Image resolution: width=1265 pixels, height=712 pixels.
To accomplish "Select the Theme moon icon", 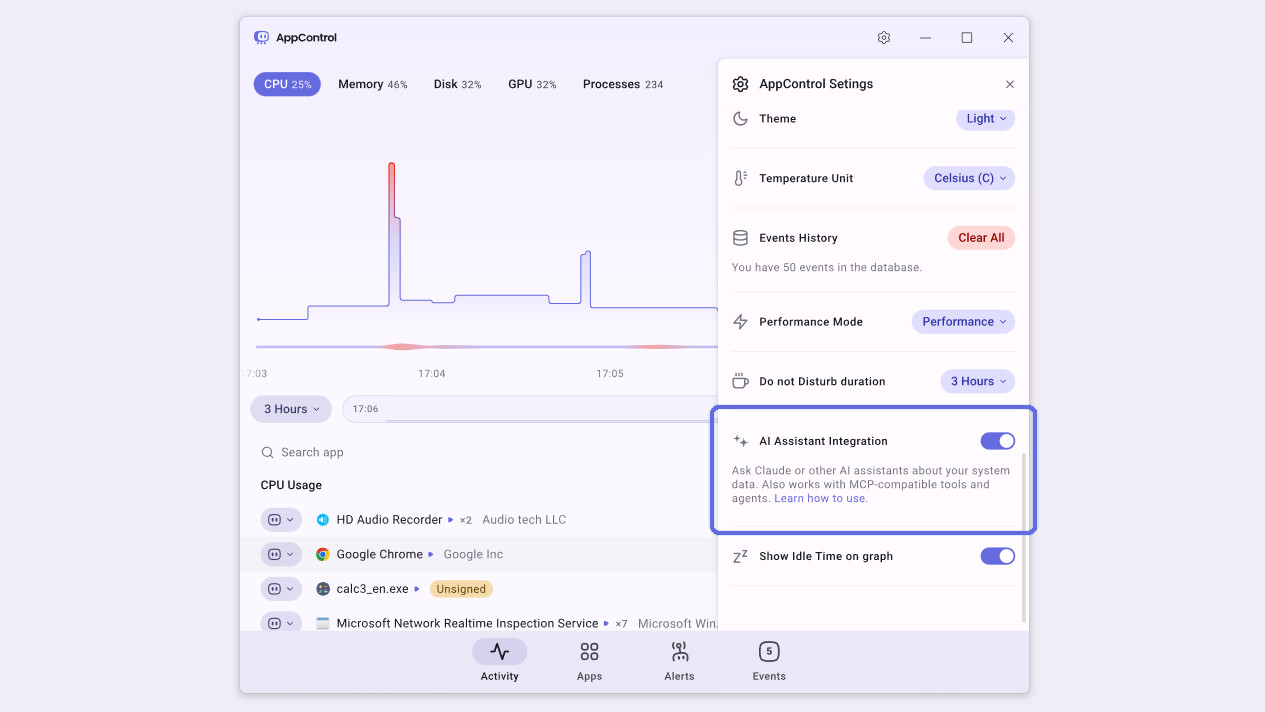I will (x=740, y=118).
